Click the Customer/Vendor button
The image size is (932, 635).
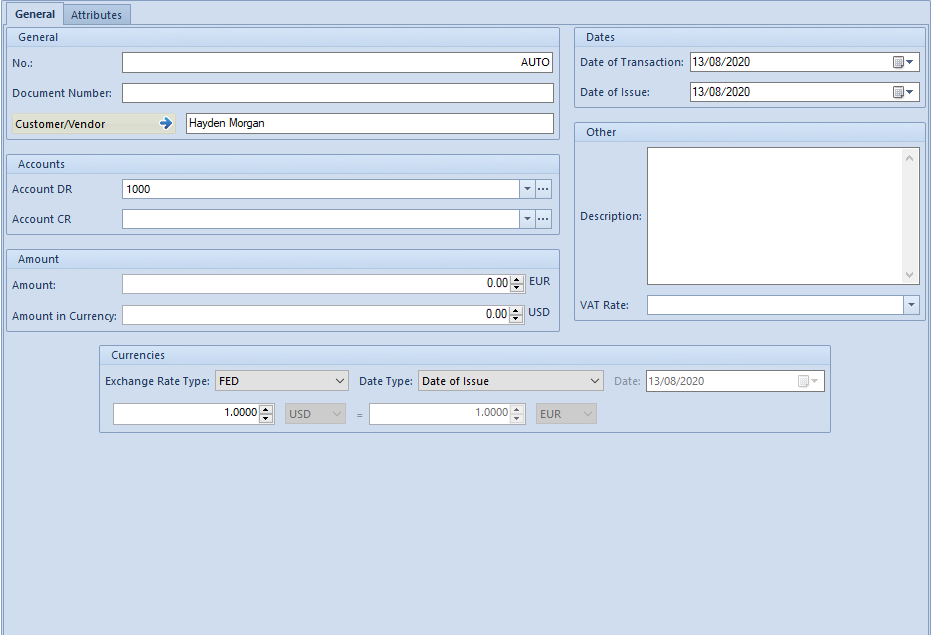click(x=94, y=124)
